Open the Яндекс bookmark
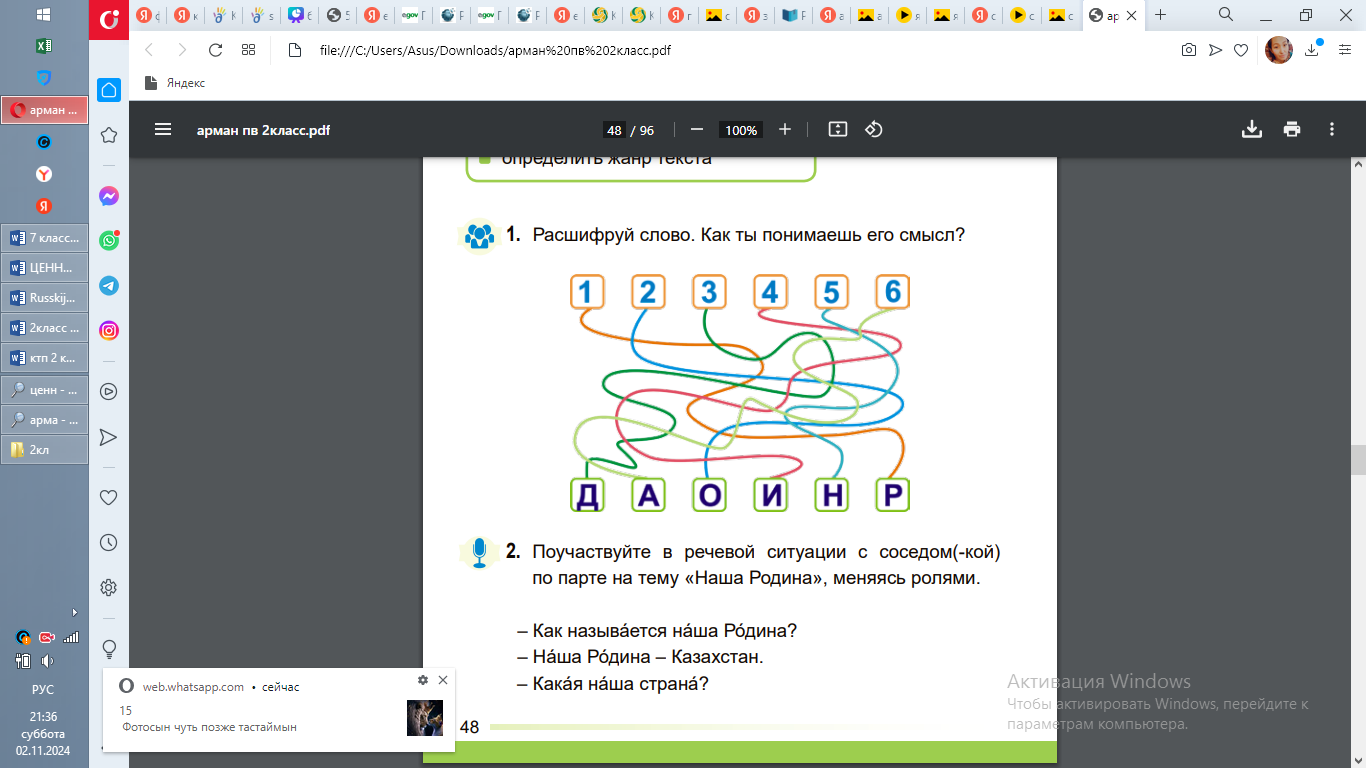1366x768 pixels. (176, 83)
